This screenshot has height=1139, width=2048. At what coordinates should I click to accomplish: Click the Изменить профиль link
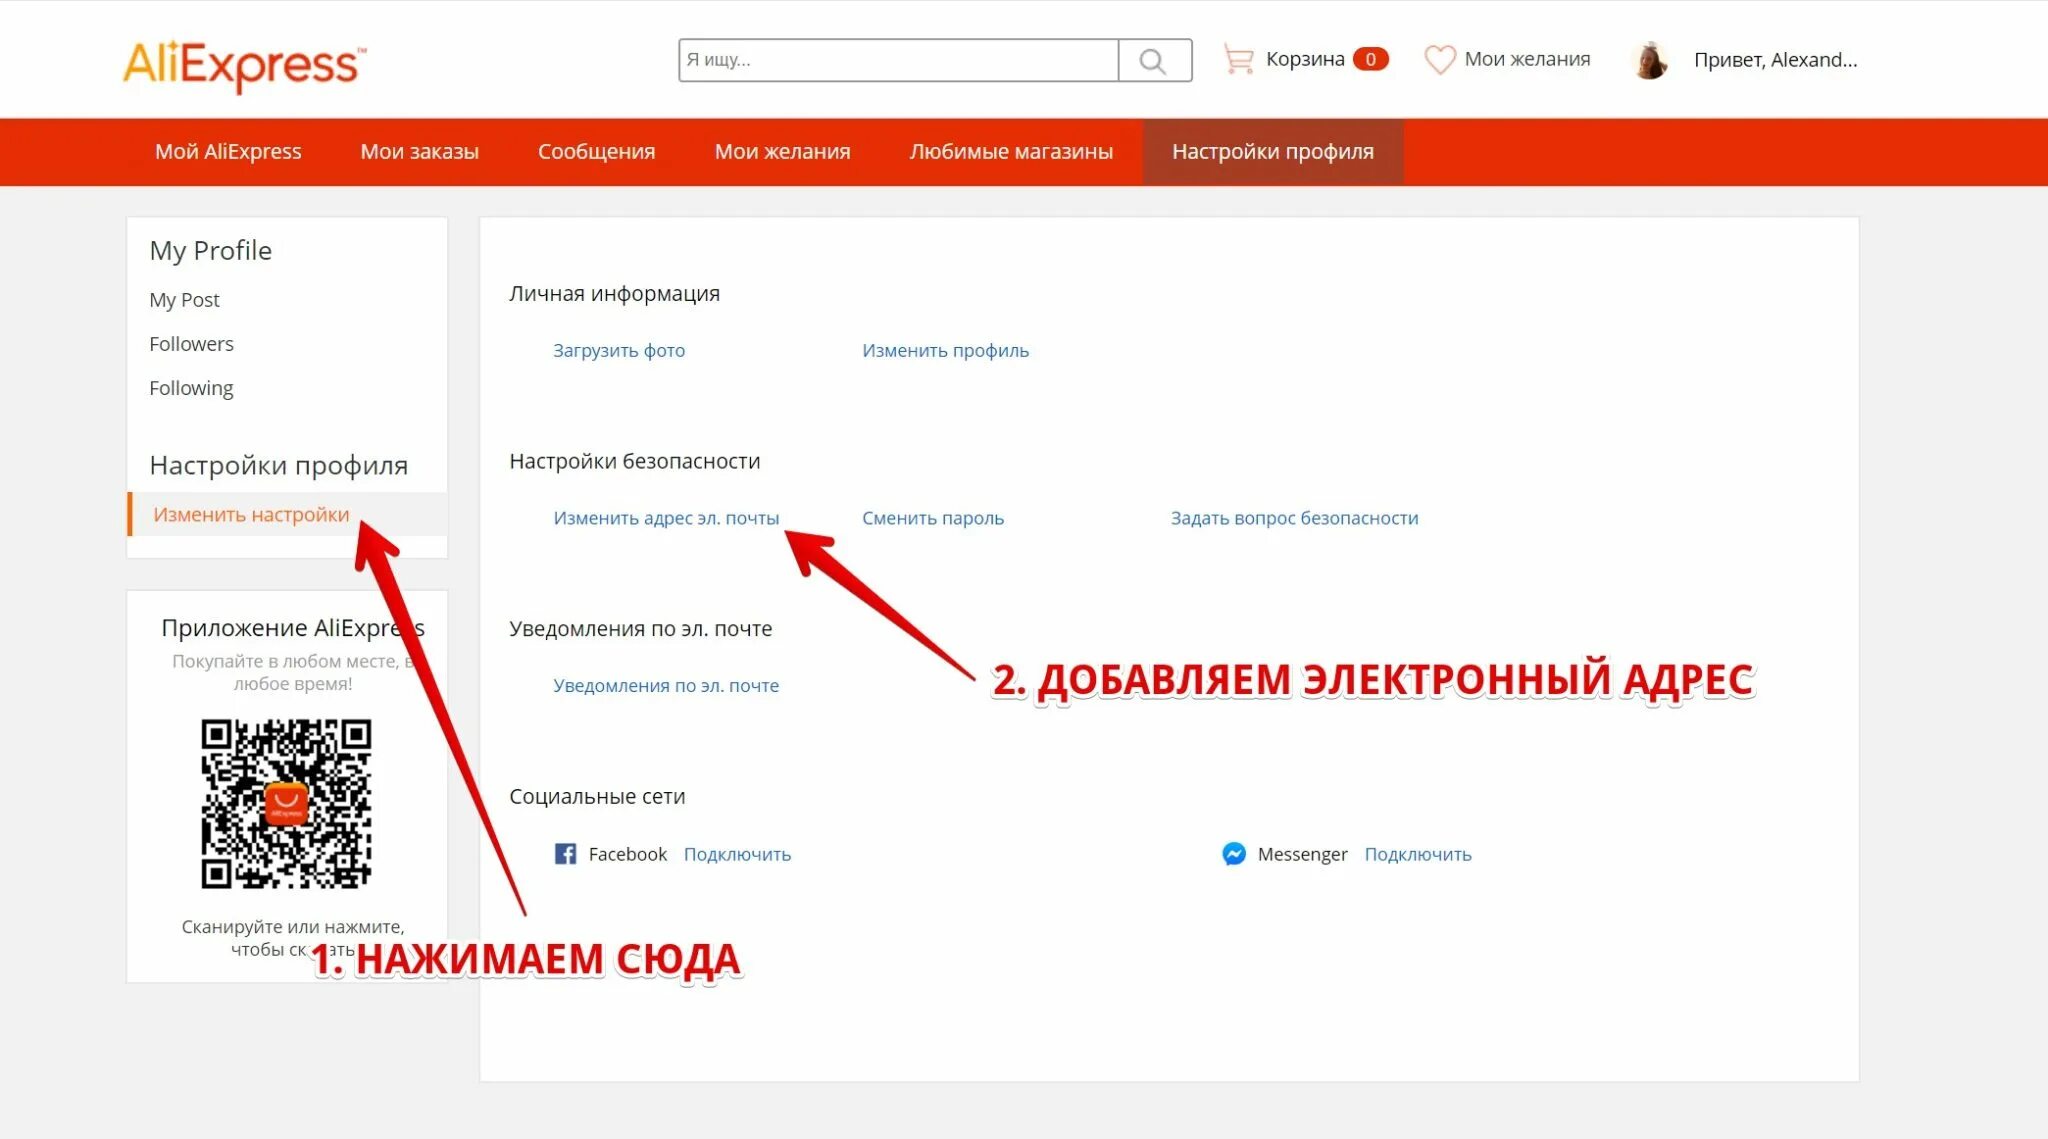[945, 350]
